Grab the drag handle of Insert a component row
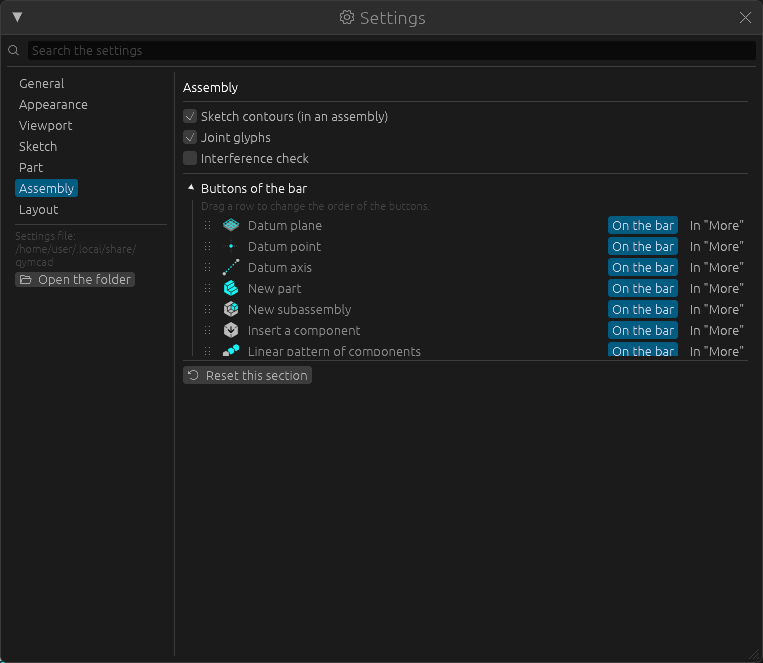 pyautogui.click(x=207, y=330)
